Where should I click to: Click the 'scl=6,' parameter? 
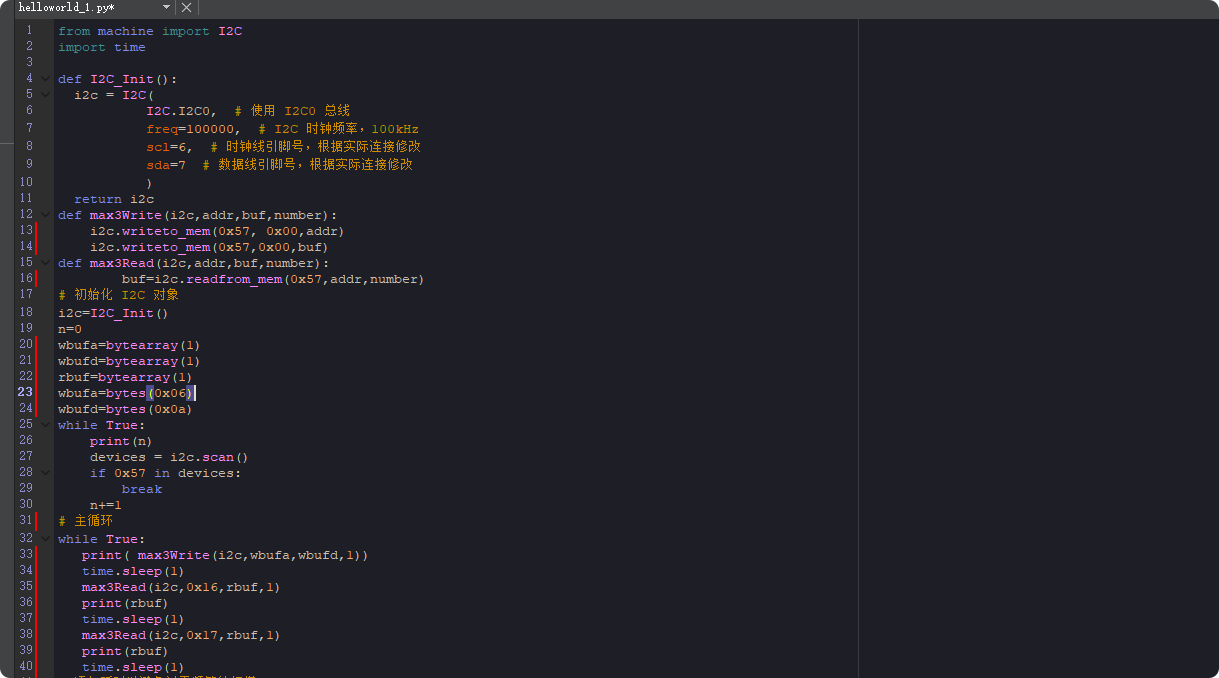[170, 147]
